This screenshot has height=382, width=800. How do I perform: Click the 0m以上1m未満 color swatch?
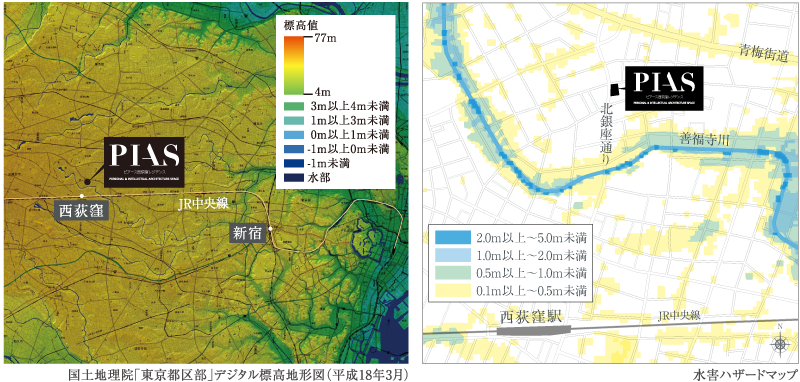[x=293, y=136]
